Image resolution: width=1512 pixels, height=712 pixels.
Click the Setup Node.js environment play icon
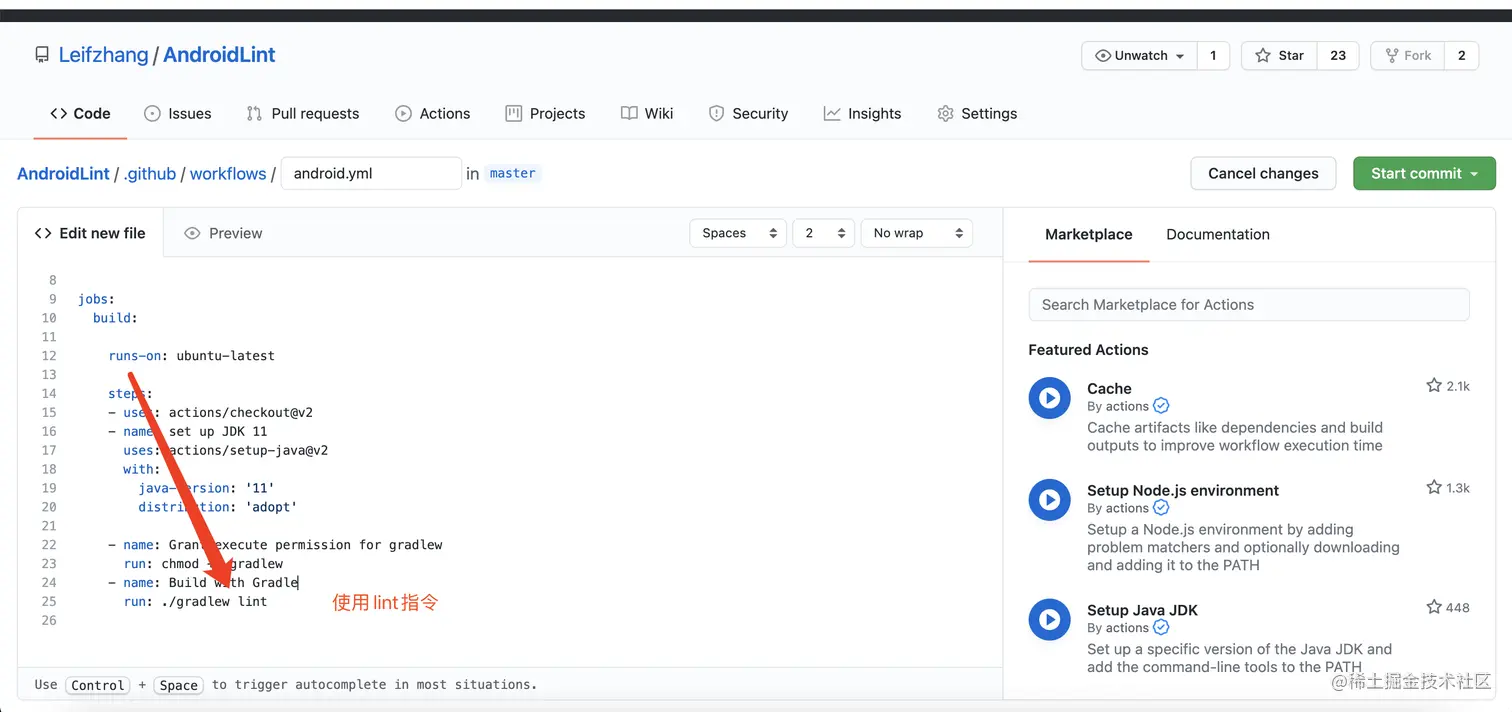point(1049,499)
